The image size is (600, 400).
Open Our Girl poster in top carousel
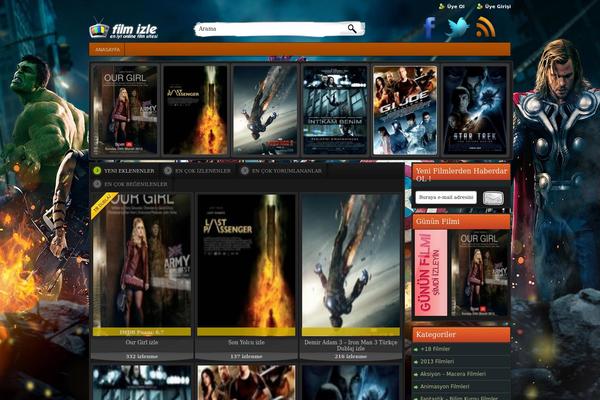126,110
